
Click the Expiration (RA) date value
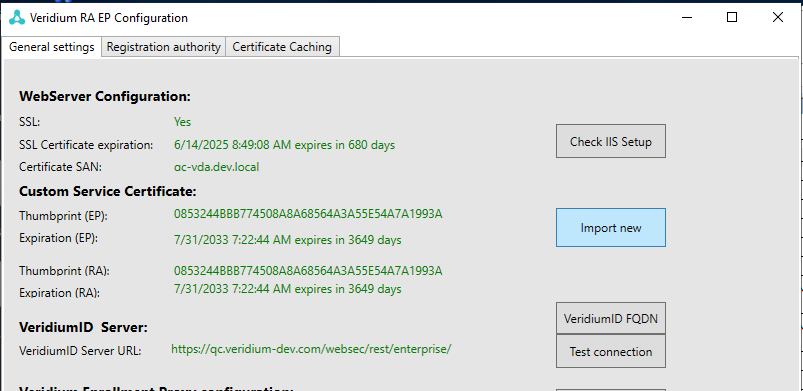[287, 289]
